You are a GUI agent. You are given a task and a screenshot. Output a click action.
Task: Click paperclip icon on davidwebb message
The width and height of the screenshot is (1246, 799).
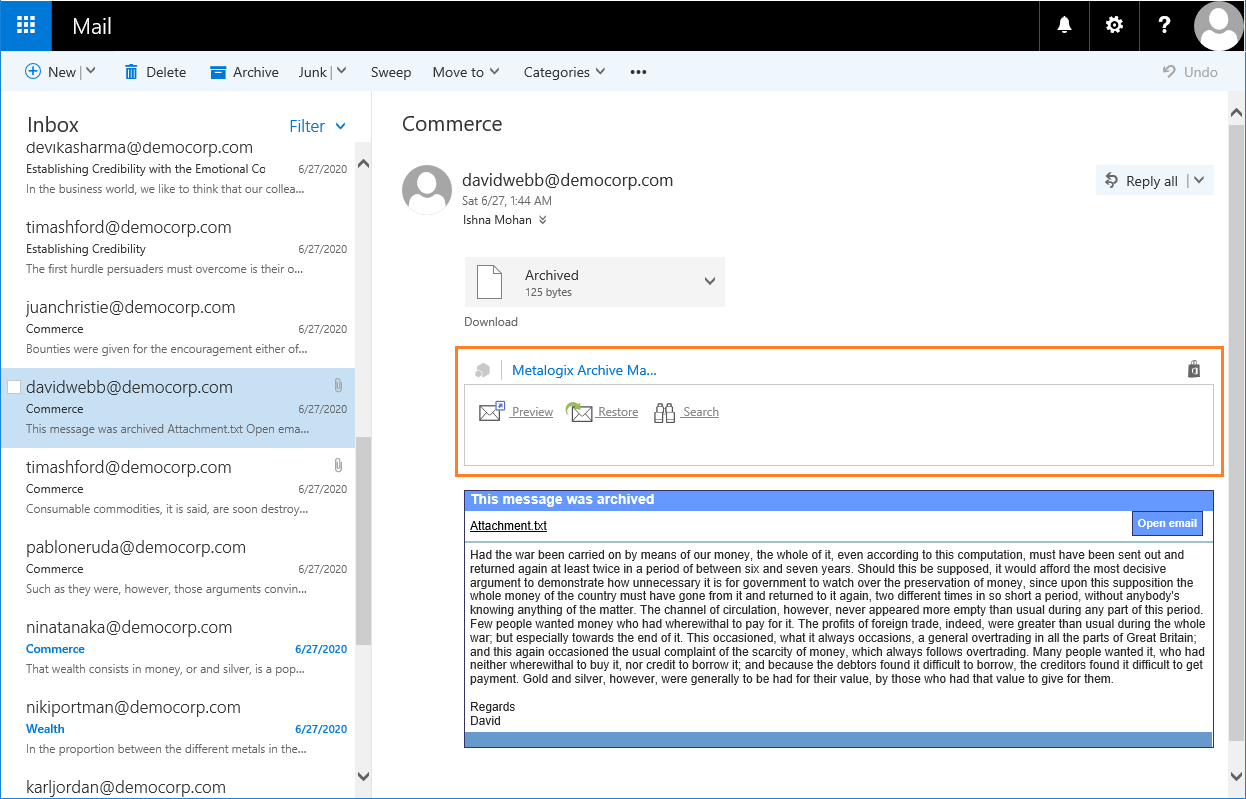[338, 385]
